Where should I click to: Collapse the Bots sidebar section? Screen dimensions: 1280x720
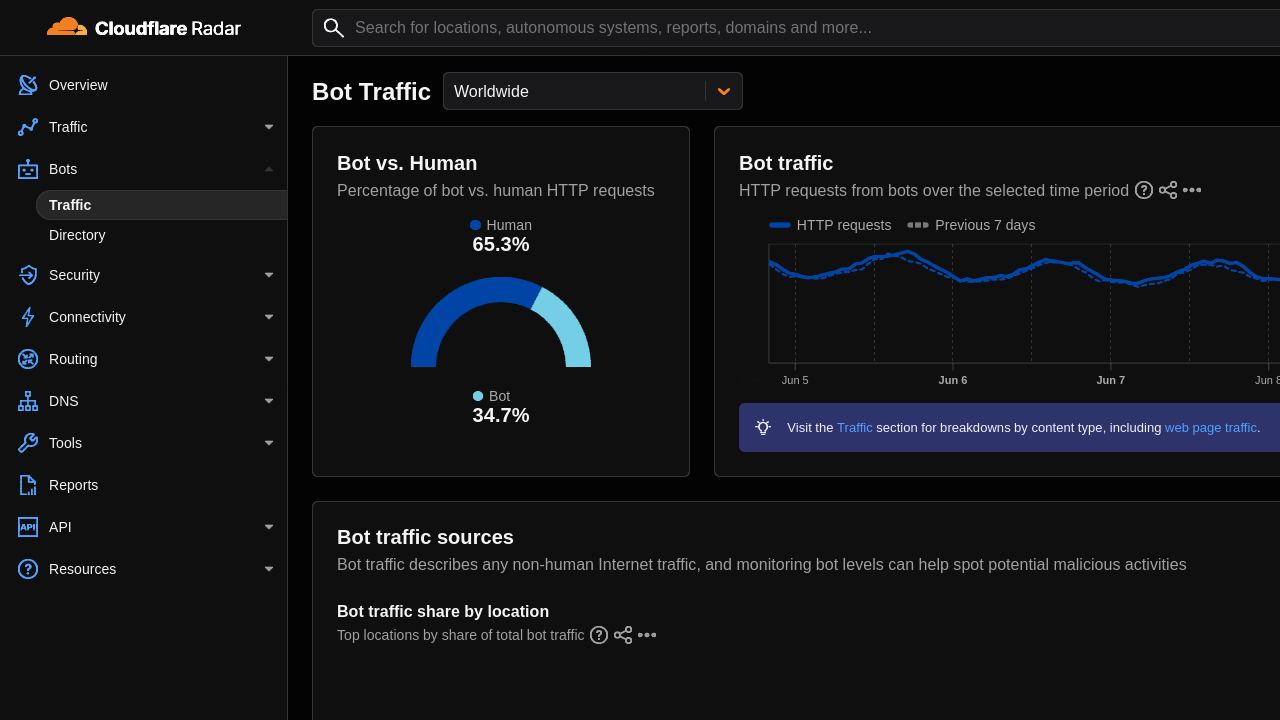coord(269,169)
